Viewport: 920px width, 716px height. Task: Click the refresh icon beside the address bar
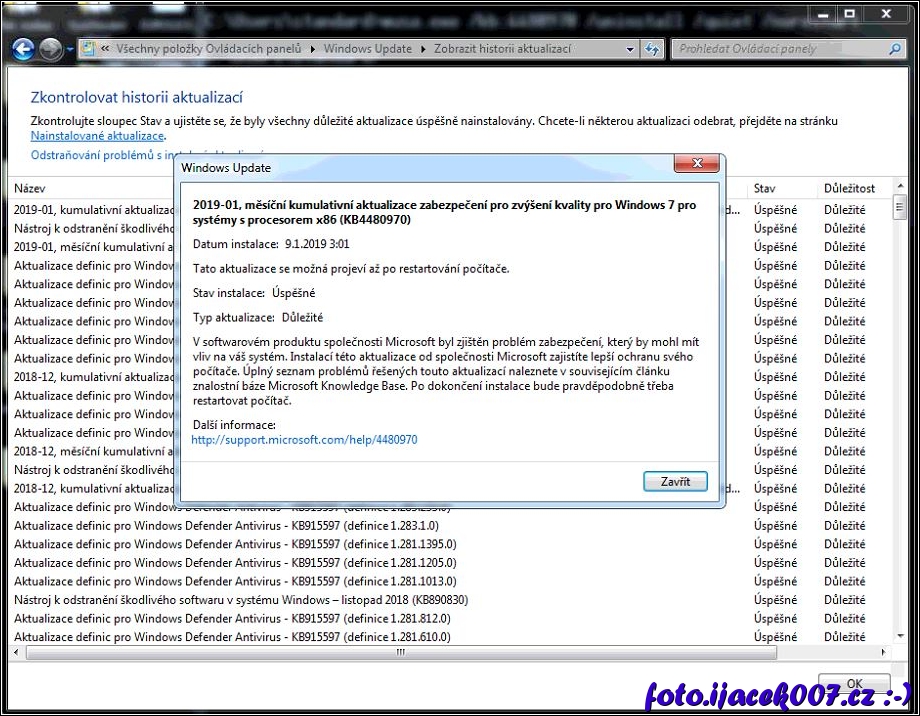tap(654, 49)
